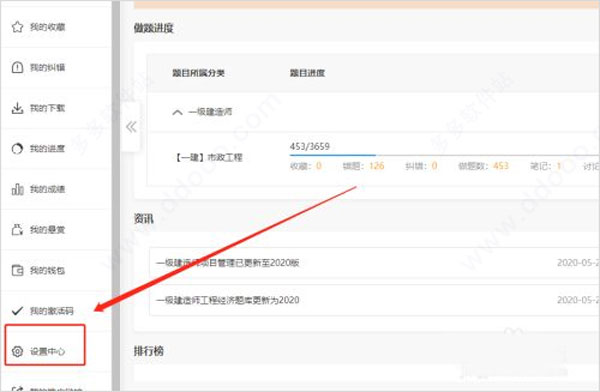Click the 纠错: 0 statistic
Screen dimensions: 600x392
421,166
